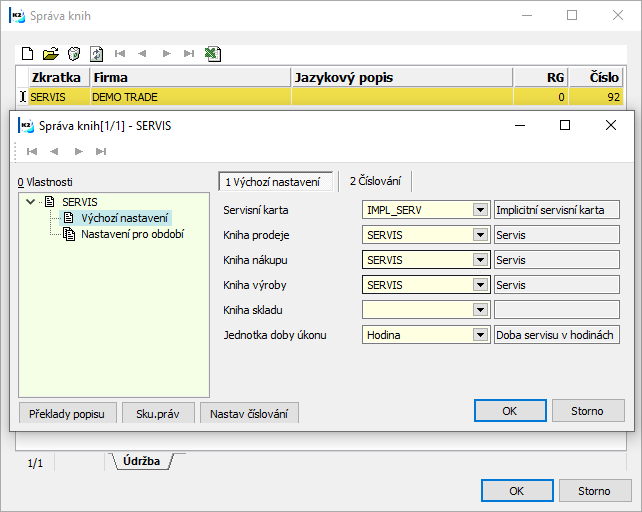Screen dimensions: 642x512
Task: Click the open folder toolbar icon
Action: tap(50, 53)
